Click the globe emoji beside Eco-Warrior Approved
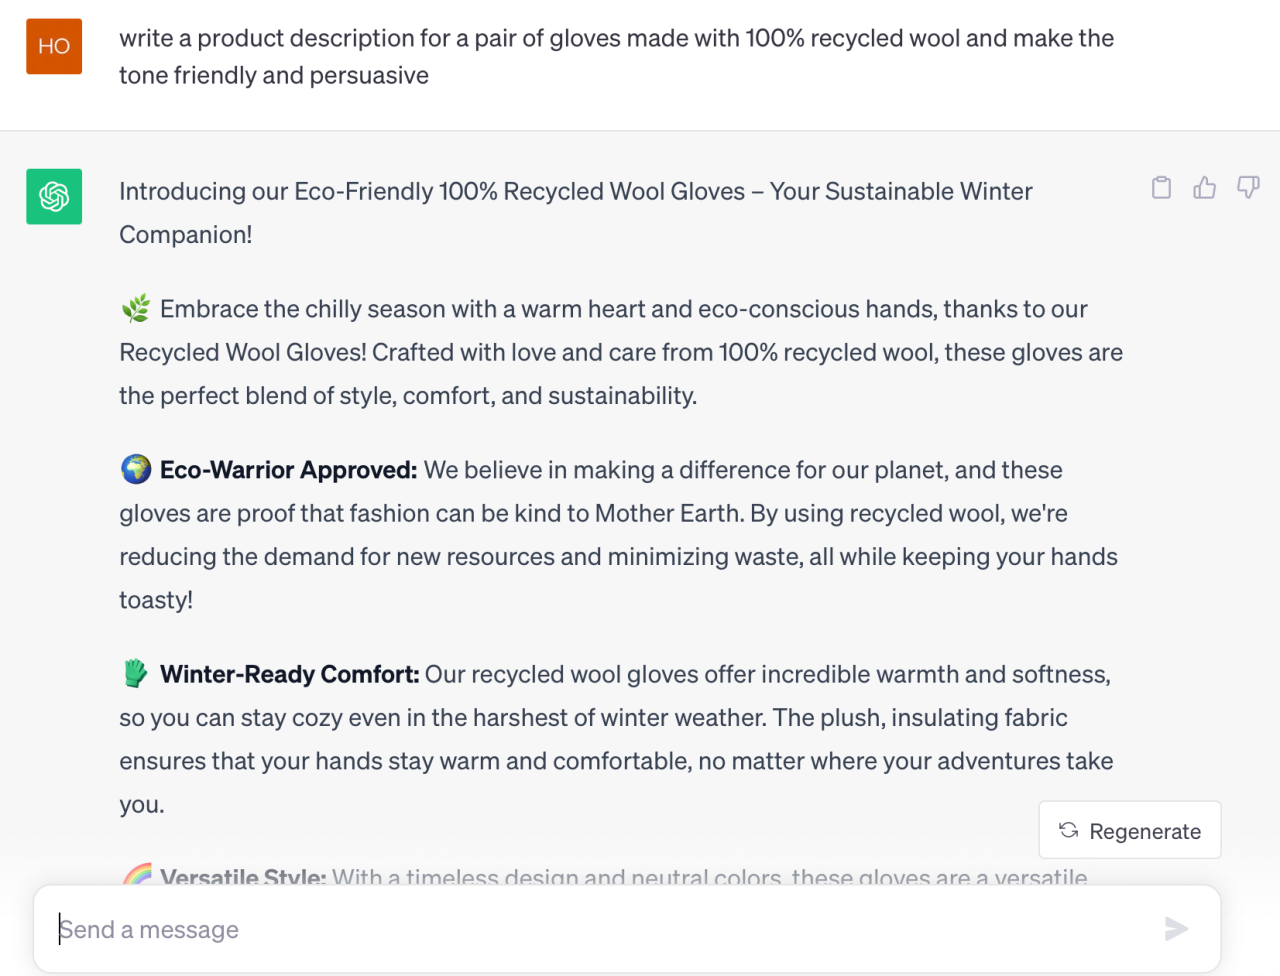1280x976 pixels. 136,469
